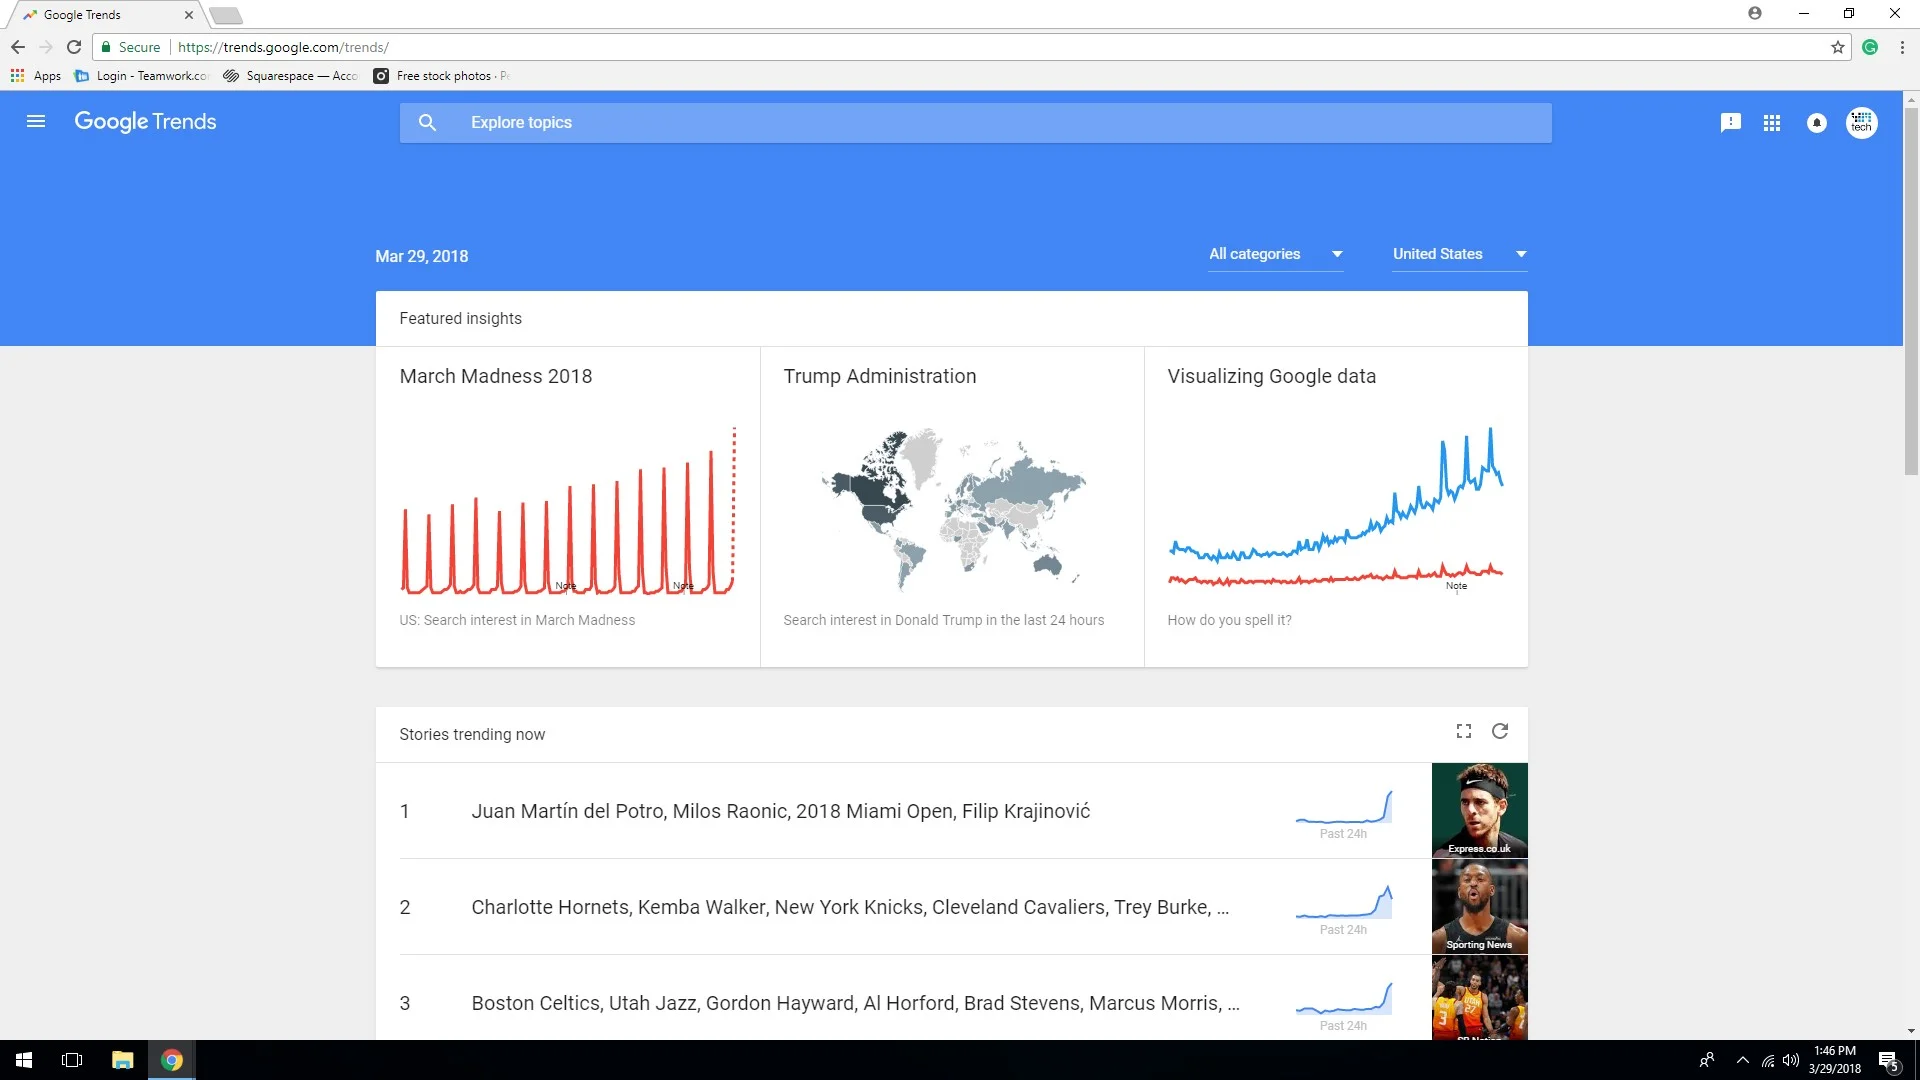Click the blue and red trend chart
This screenshot has height=1080, width=1920.
pyautogui.click(x=1336, y=508)
